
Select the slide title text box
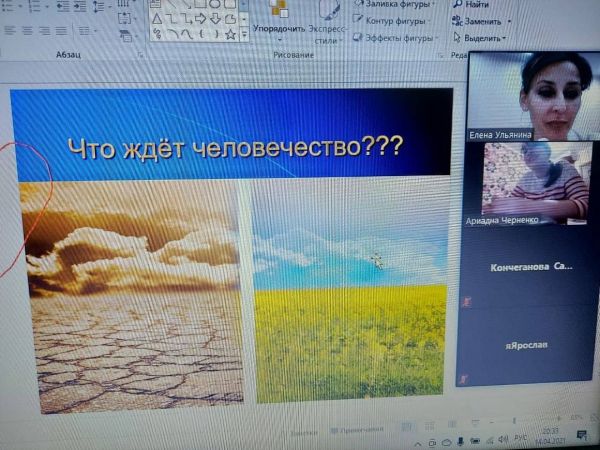235,147
